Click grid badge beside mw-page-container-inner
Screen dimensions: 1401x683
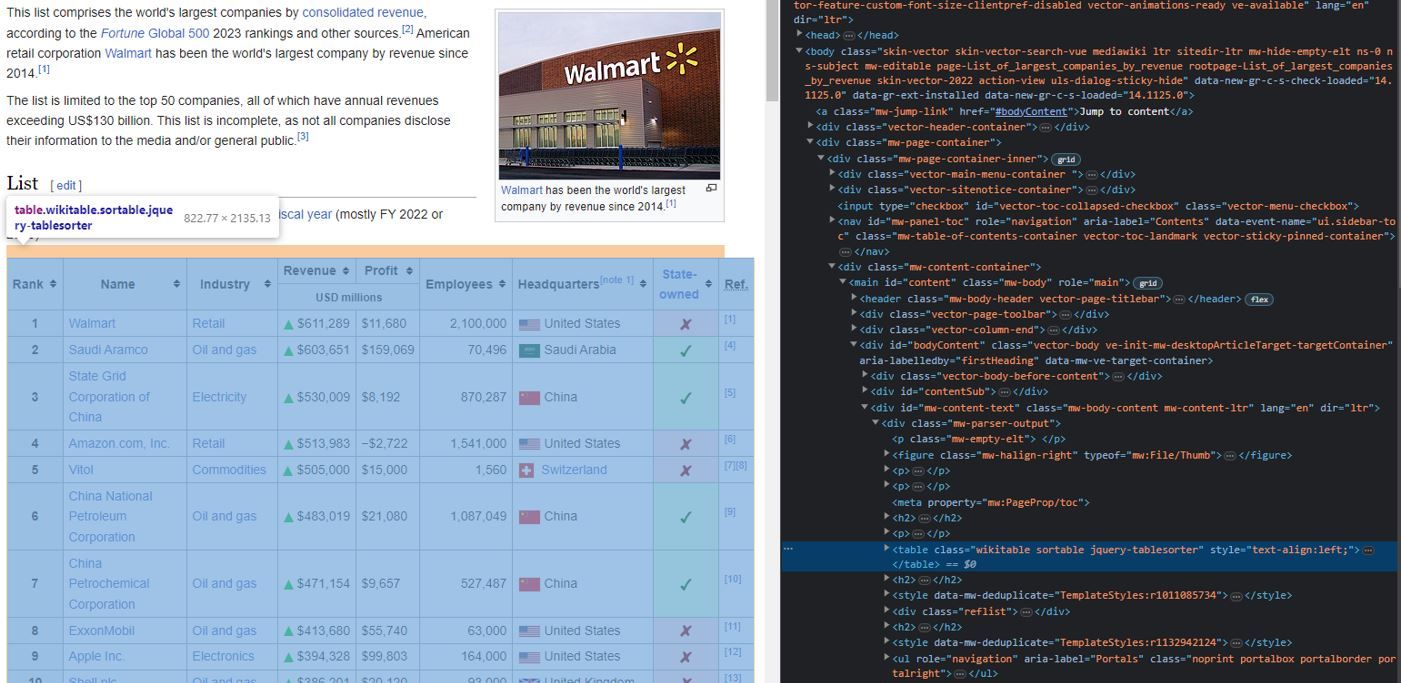1067,159
